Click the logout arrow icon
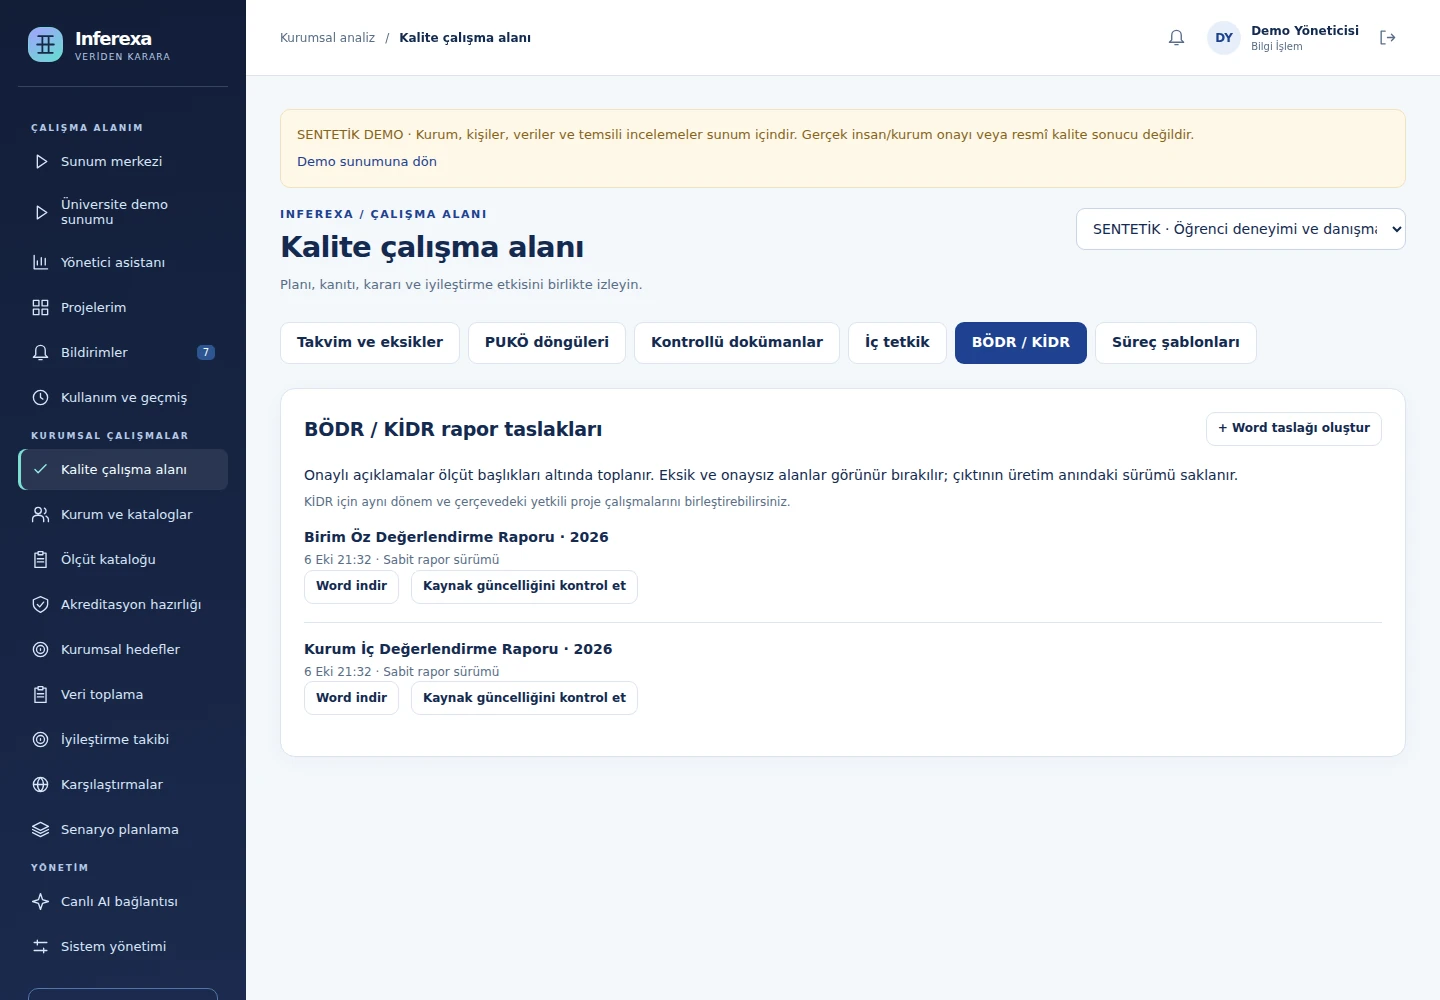The width and height of the screenshot is (1440, 1000). click(1387, 38)
